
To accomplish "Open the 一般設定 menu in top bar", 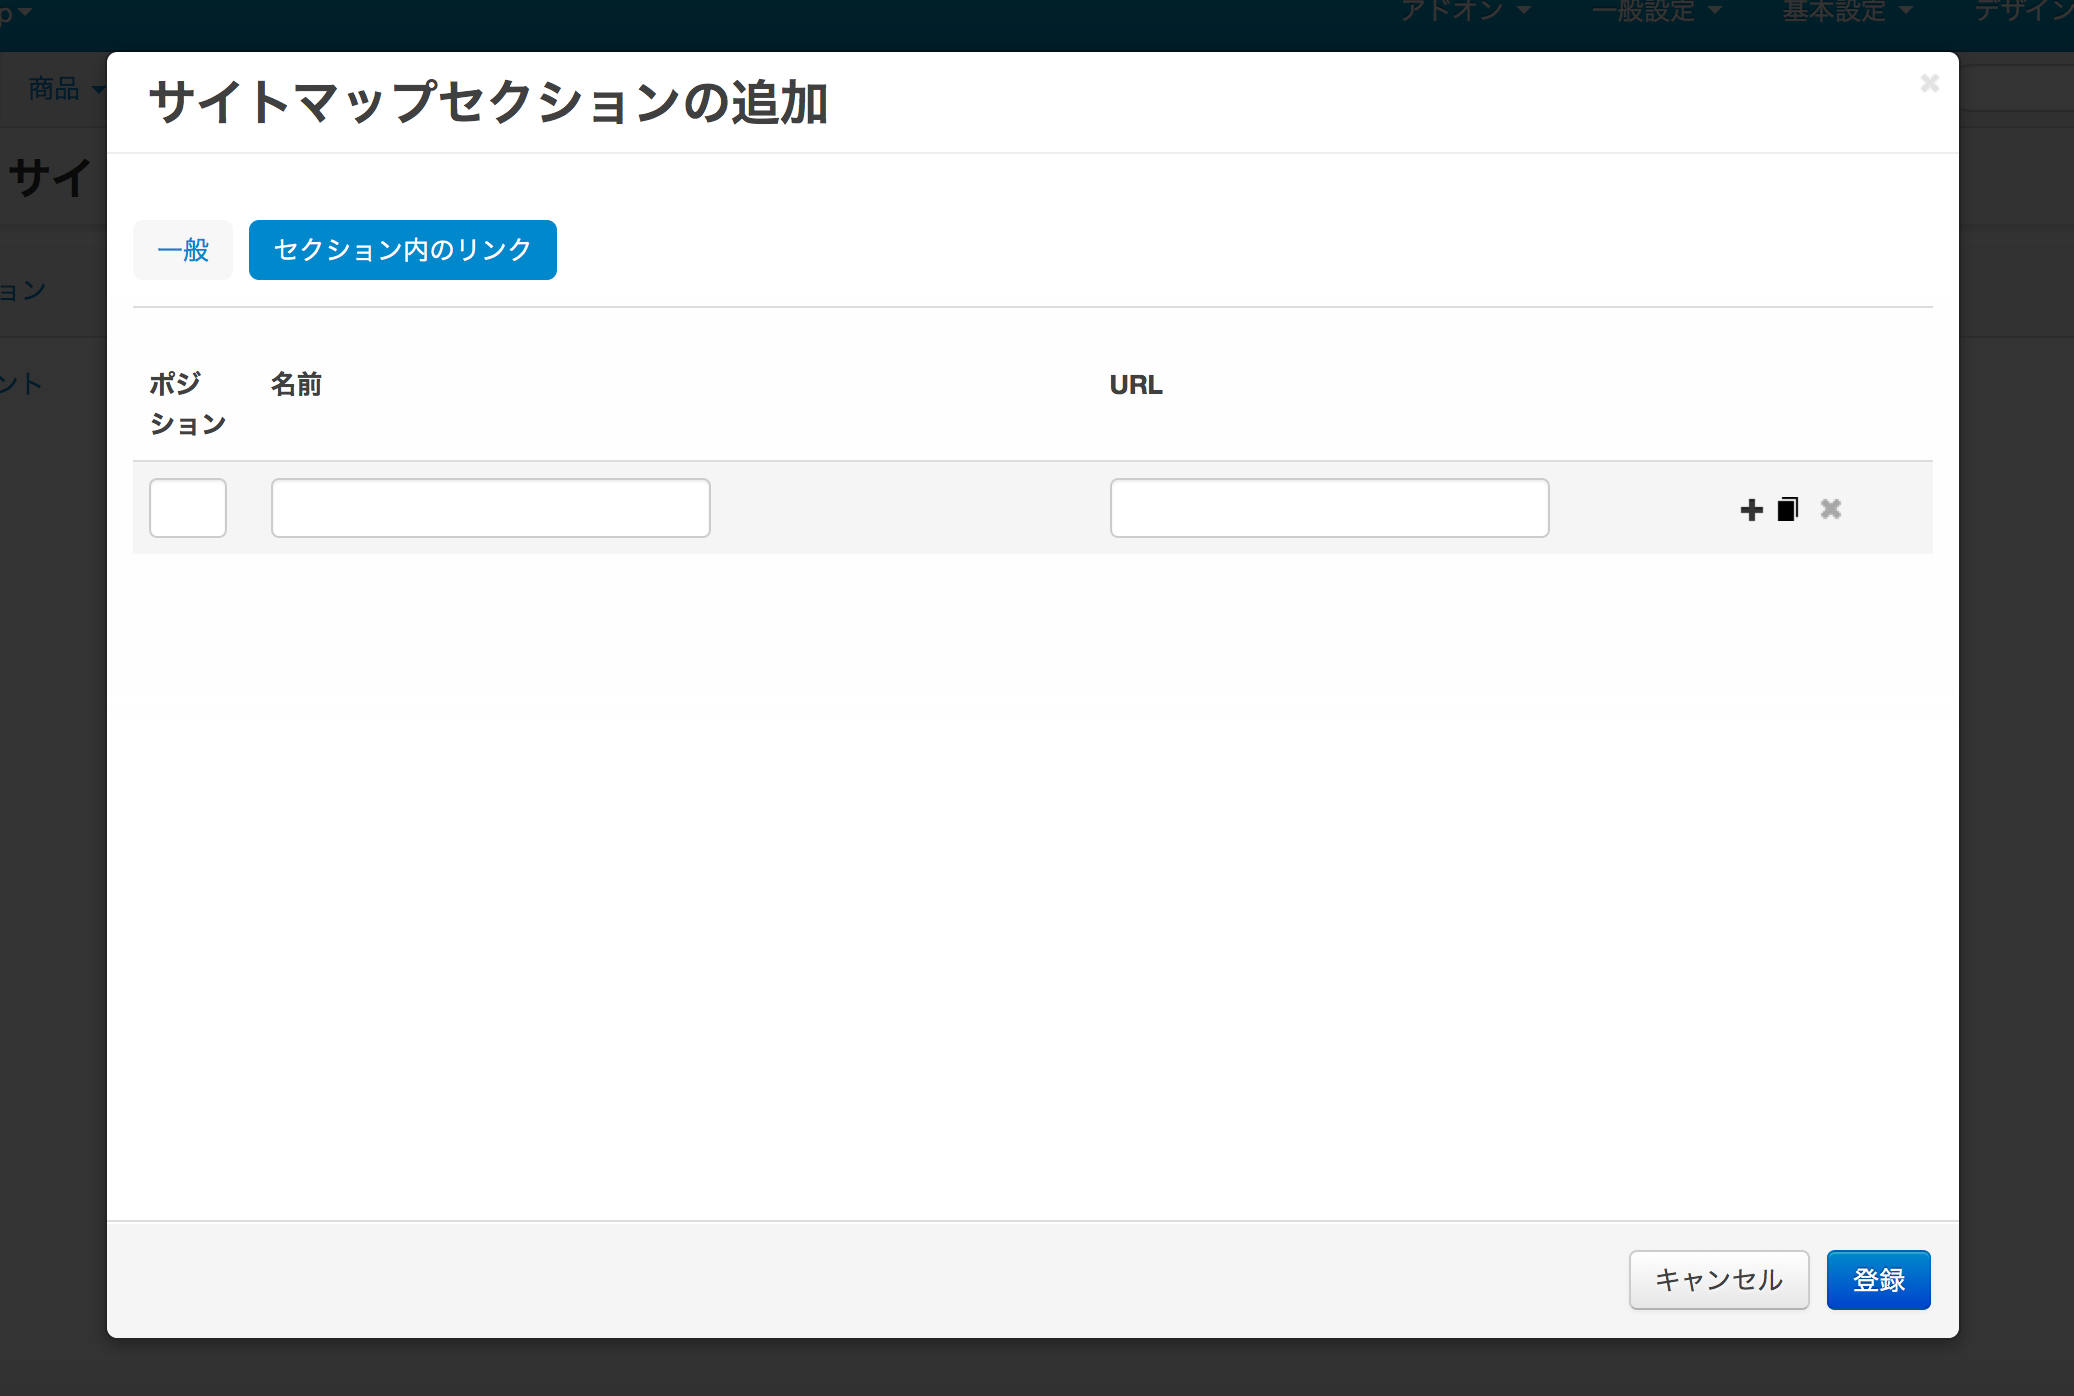I will pos(1656,11).
